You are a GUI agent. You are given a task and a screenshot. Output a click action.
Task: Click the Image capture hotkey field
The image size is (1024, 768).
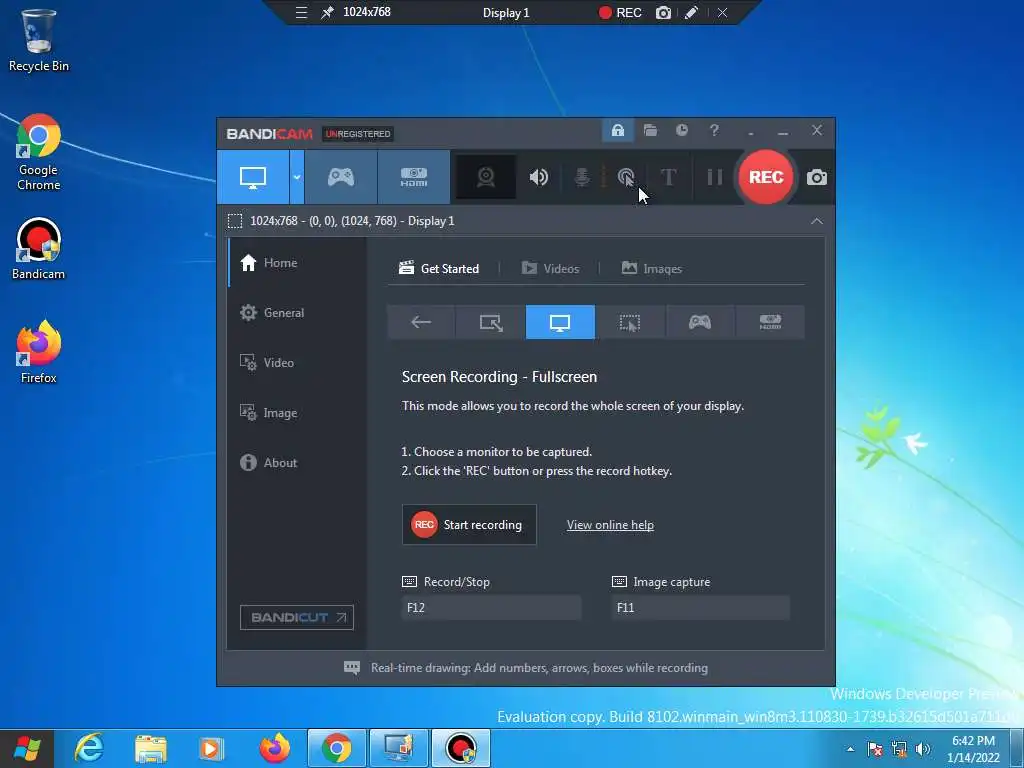point(700,608)
